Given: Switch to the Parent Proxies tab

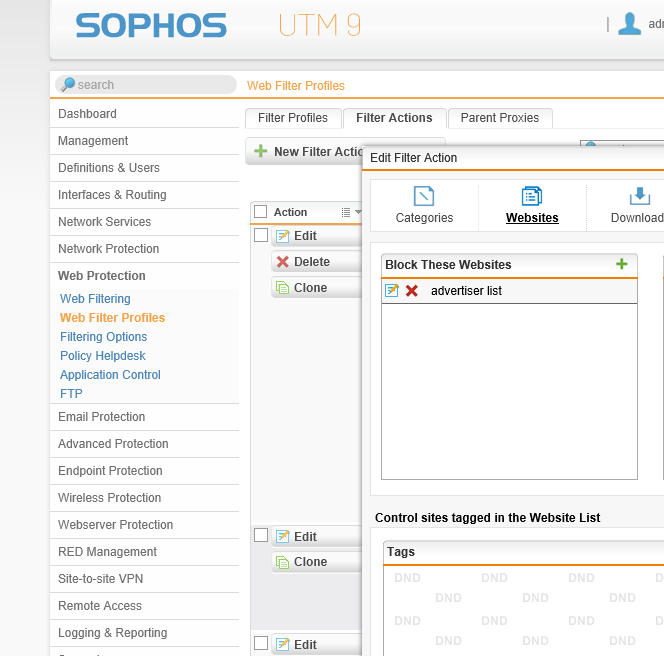Looking at the screenshot, I should (x=499, y=118).
